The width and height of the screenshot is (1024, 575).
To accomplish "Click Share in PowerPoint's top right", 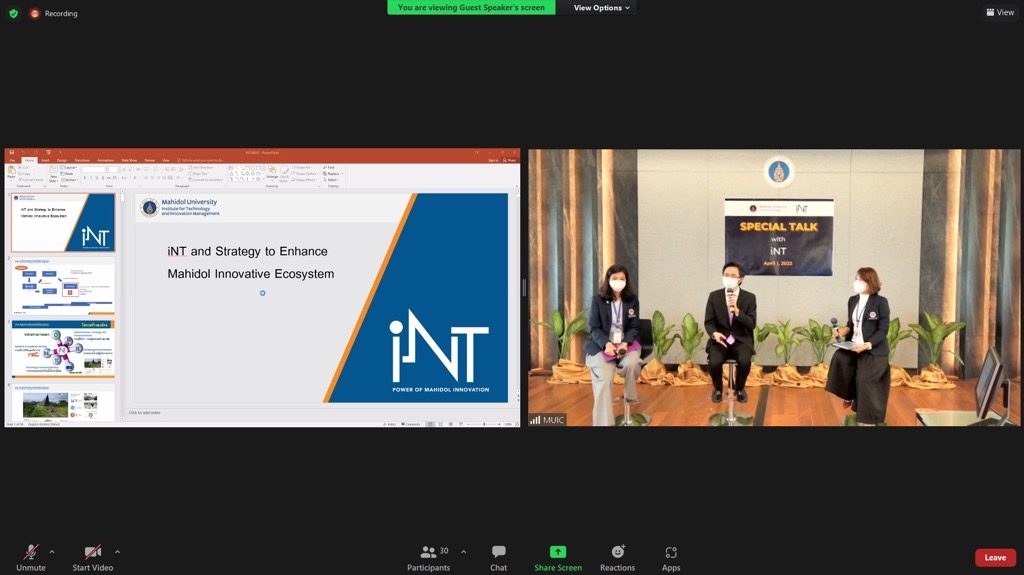I will (509, 160).
